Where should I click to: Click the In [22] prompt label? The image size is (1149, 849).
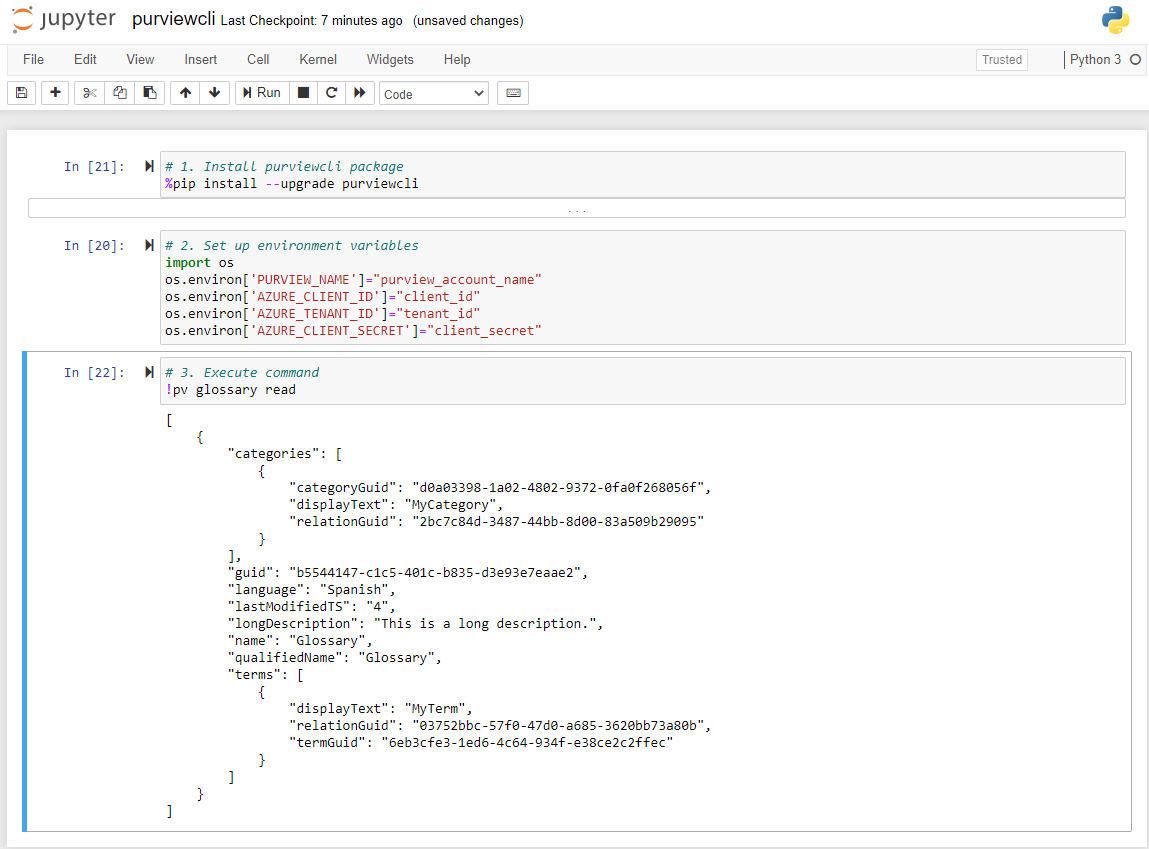click(x=94, y=372)
